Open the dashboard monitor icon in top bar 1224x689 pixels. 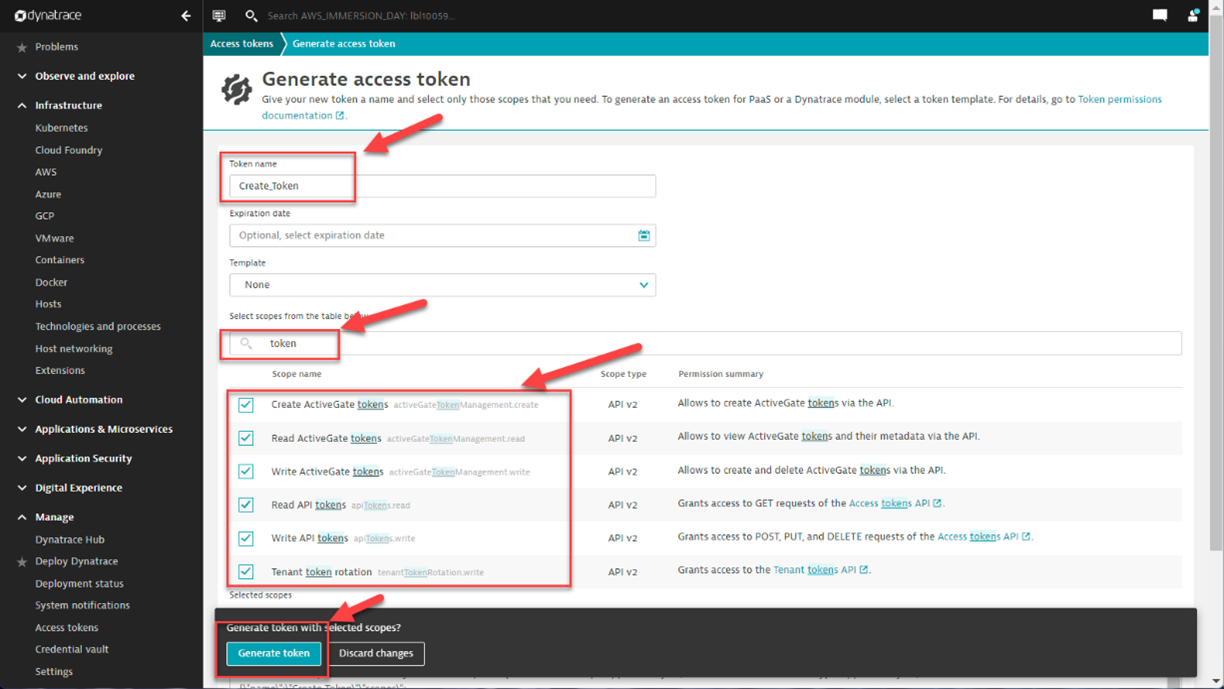click(219, 16)
